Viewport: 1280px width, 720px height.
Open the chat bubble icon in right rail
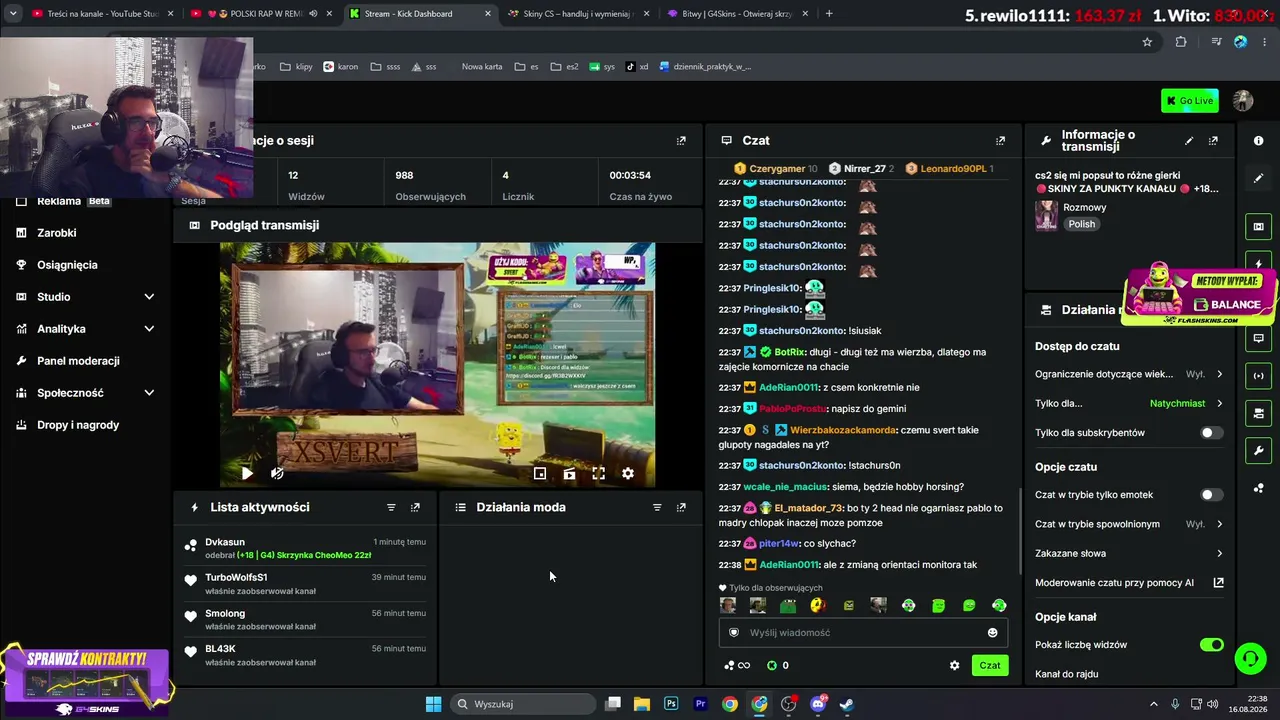(1258, 338)
